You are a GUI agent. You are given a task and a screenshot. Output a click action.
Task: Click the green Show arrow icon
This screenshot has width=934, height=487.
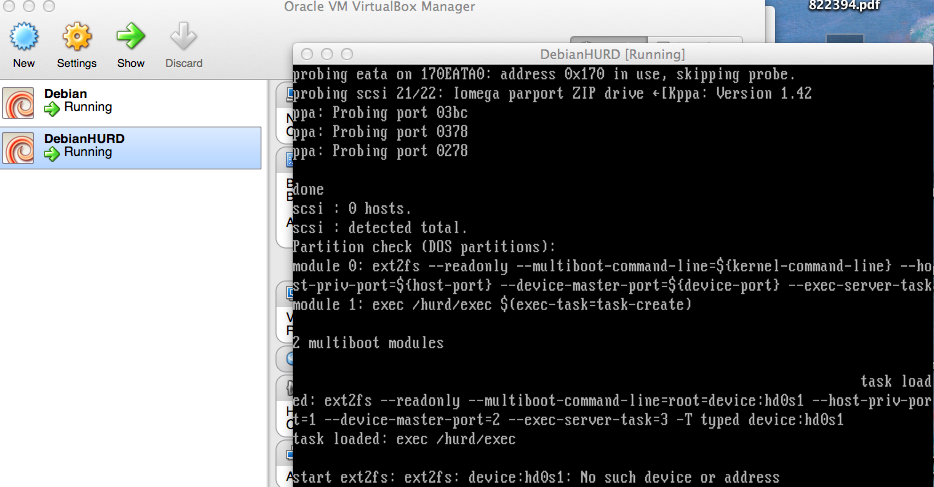coord(130,36)
